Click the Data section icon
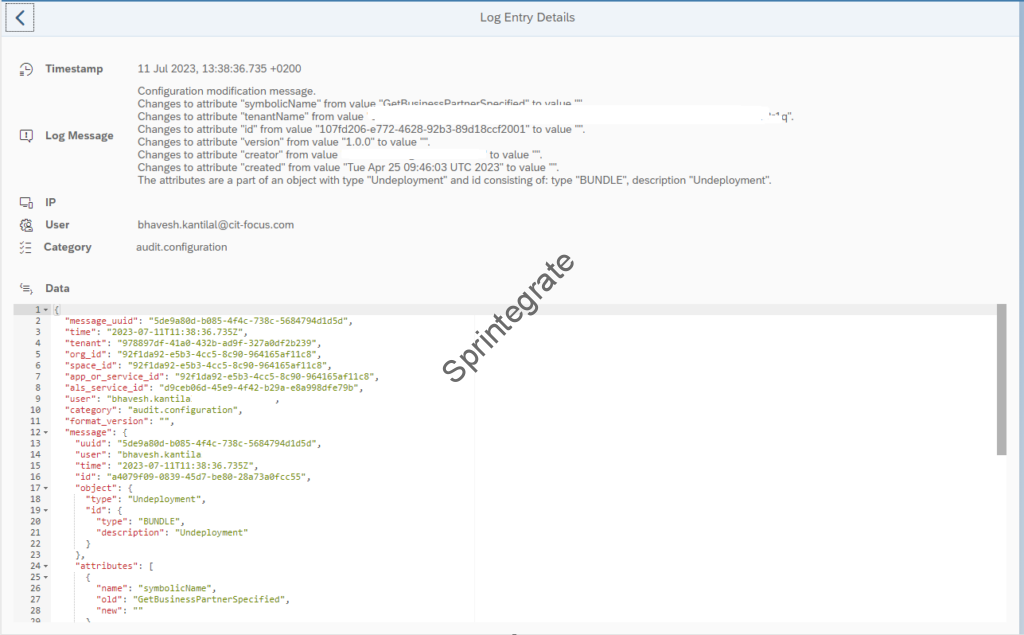Viewport: 1024px width, 635px height. 27,288
